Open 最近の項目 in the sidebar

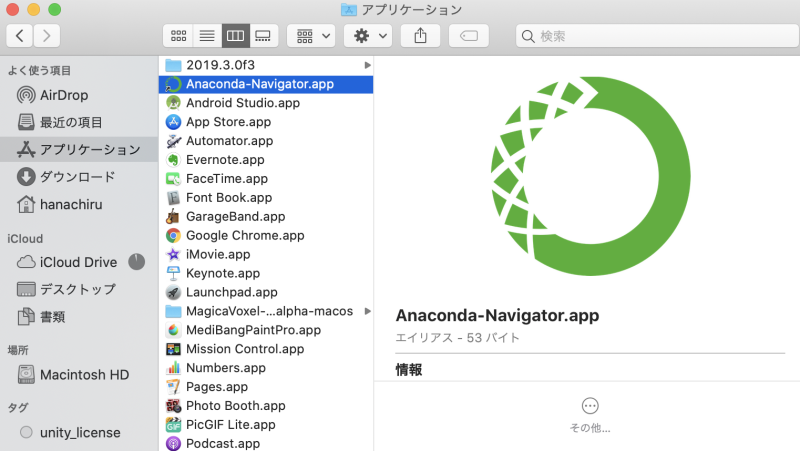[79, 122]
